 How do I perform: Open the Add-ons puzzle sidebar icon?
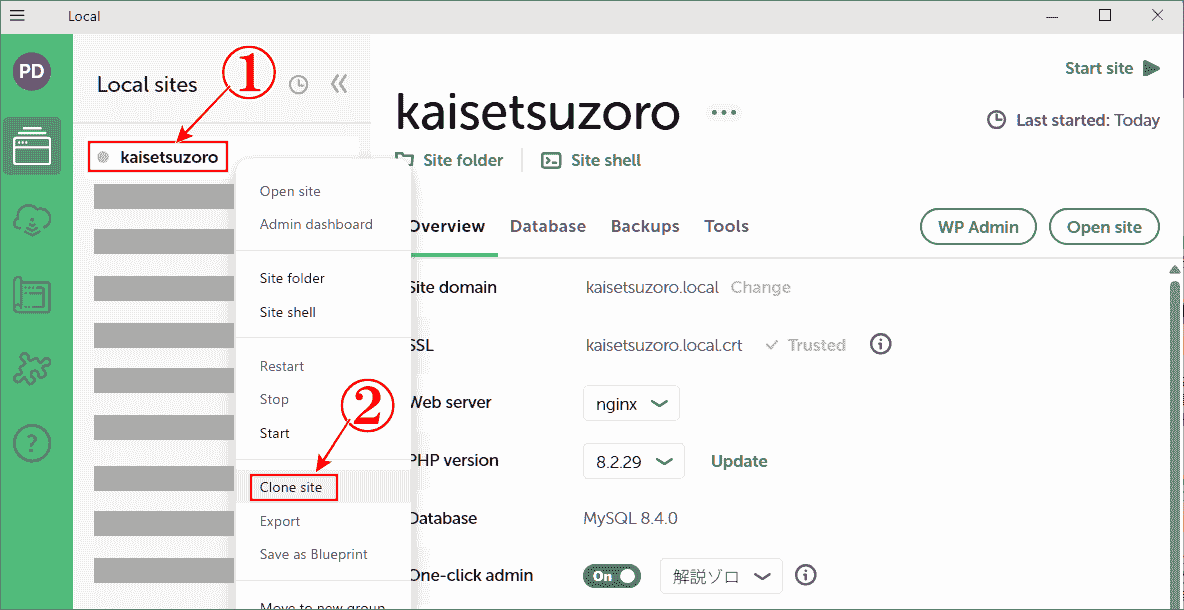[32, 368]
